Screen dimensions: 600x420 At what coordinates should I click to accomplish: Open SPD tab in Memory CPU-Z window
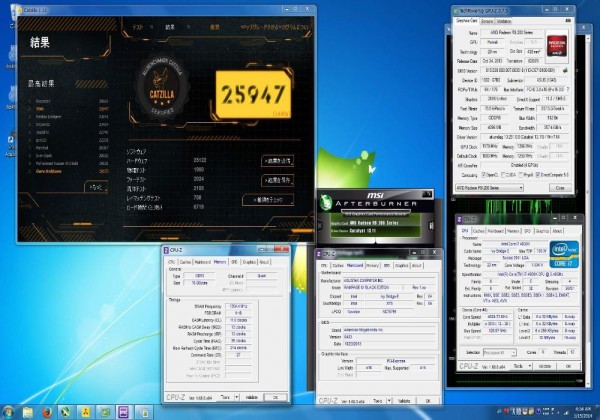click(x=234, y=262)
